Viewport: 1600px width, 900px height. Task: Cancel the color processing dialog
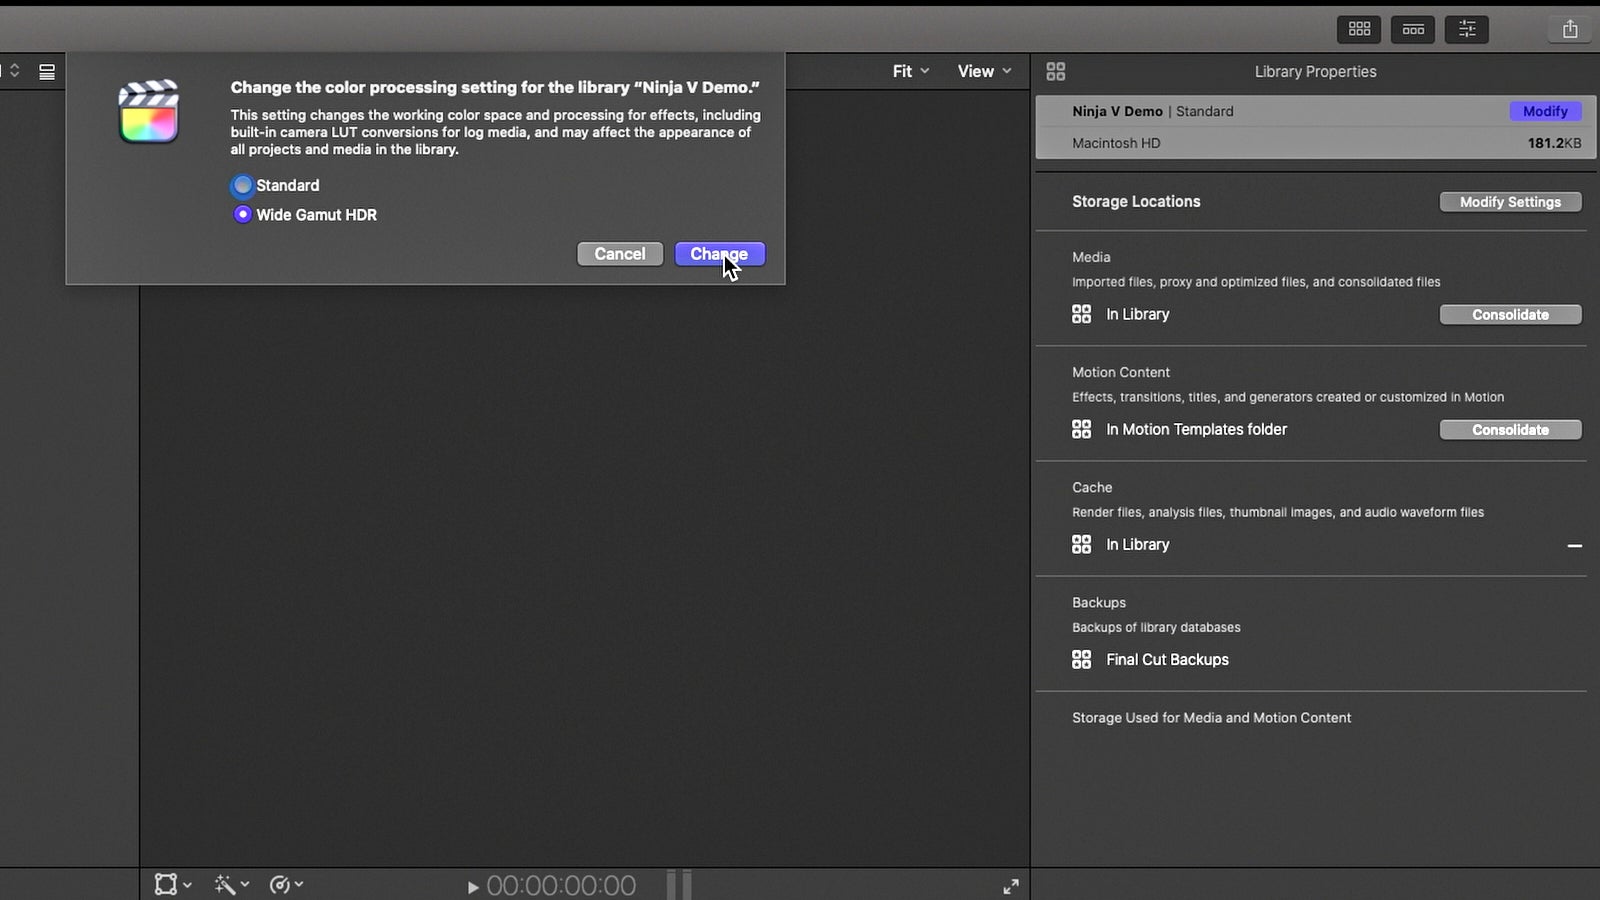pyautogui.click(x=620, y=254)
